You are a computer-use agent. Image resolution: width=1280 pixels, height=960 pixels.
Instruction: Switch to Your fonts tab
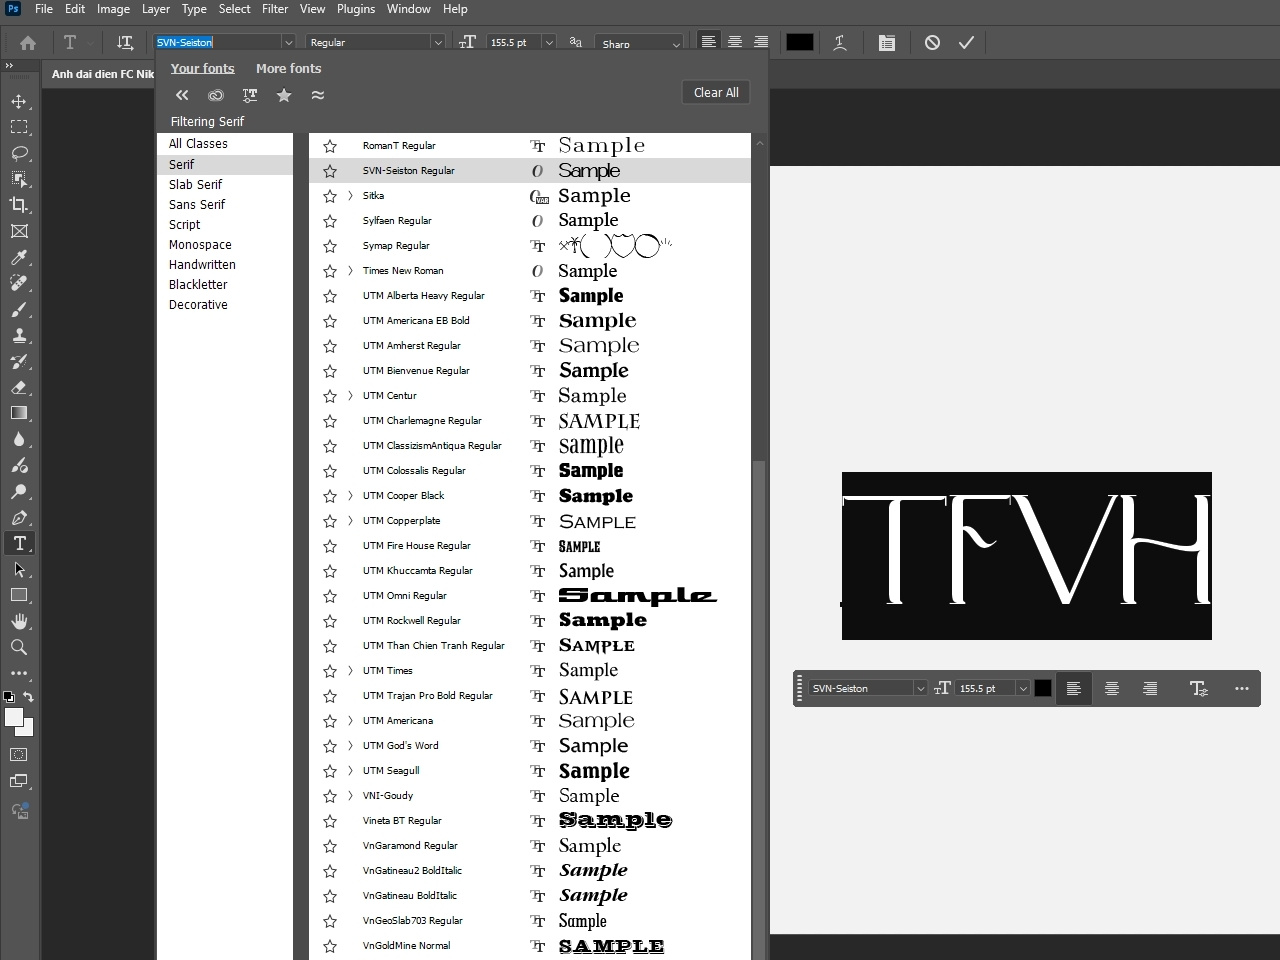tap(202, 69)
